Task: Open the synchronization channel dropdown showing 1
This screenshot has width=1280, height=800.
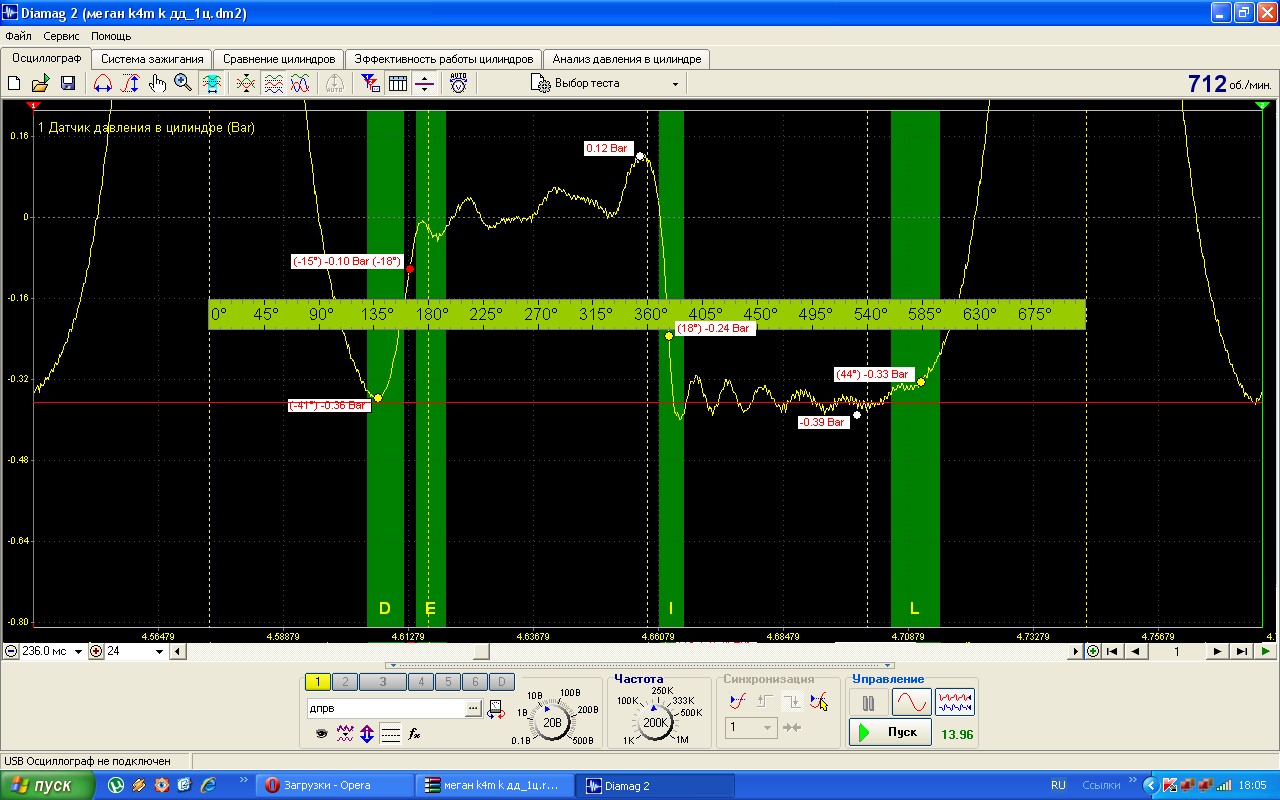Action: pos(751,728)
